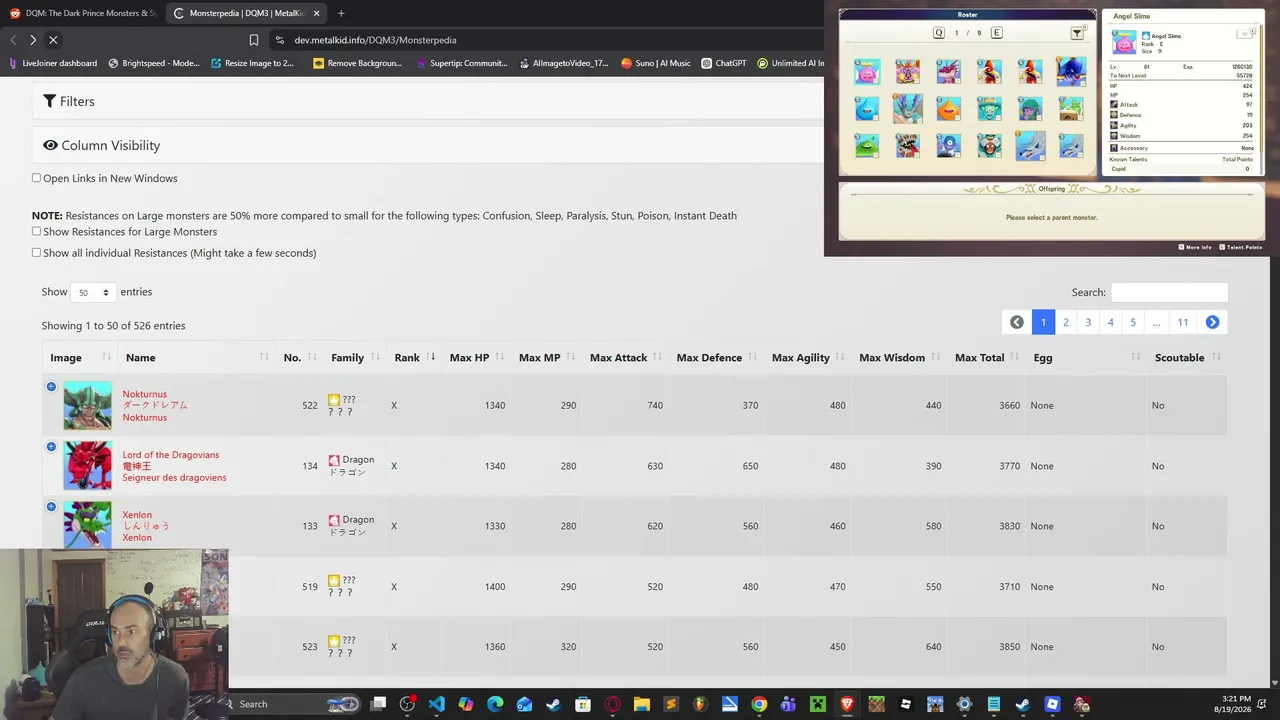The image size is (1280, 720).
Task: Click the Lord of the Dragovians image
Action: 88,465
